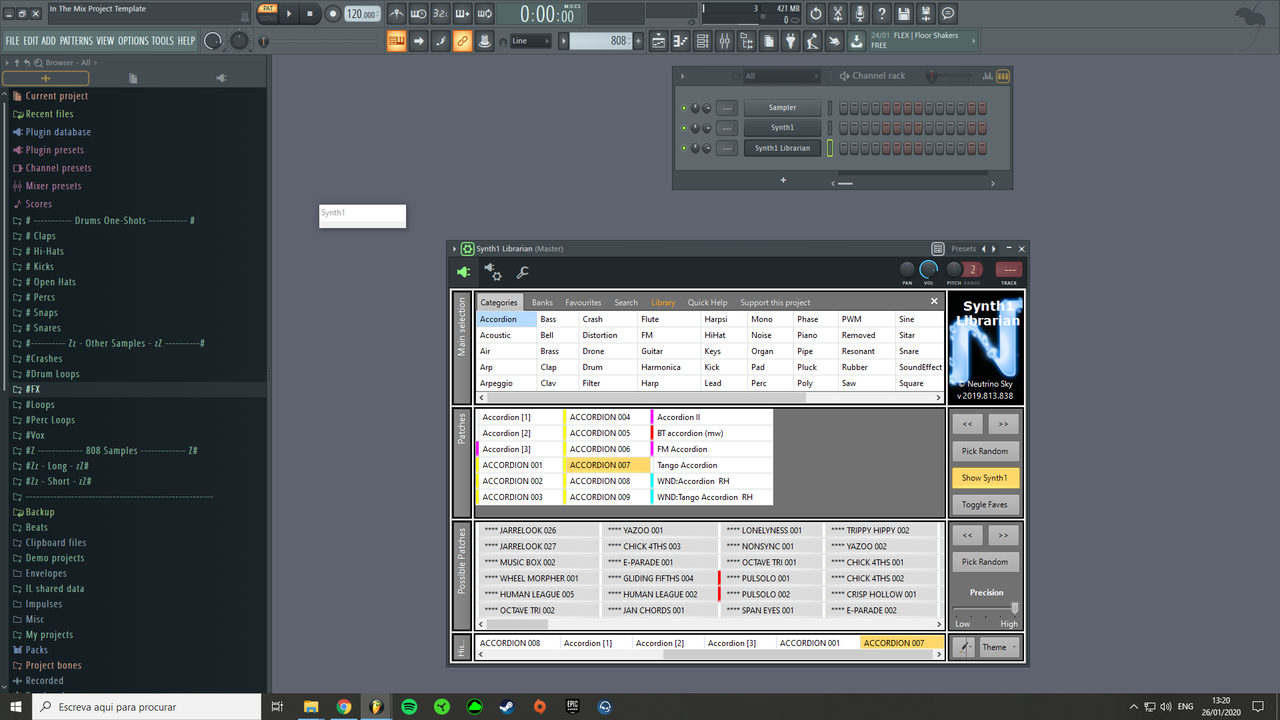This screenshot has height=720, width=1280.
Task: Open the PATTERNS menu
Action: tap(76, 41)
